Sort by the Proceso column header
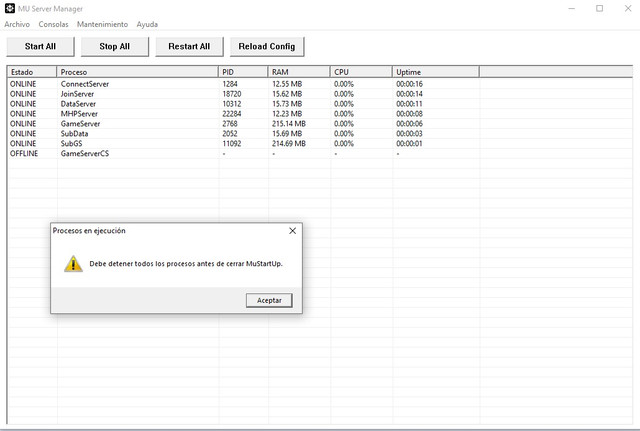This screenshot has height=431, width=640. (x=137, y=72)
